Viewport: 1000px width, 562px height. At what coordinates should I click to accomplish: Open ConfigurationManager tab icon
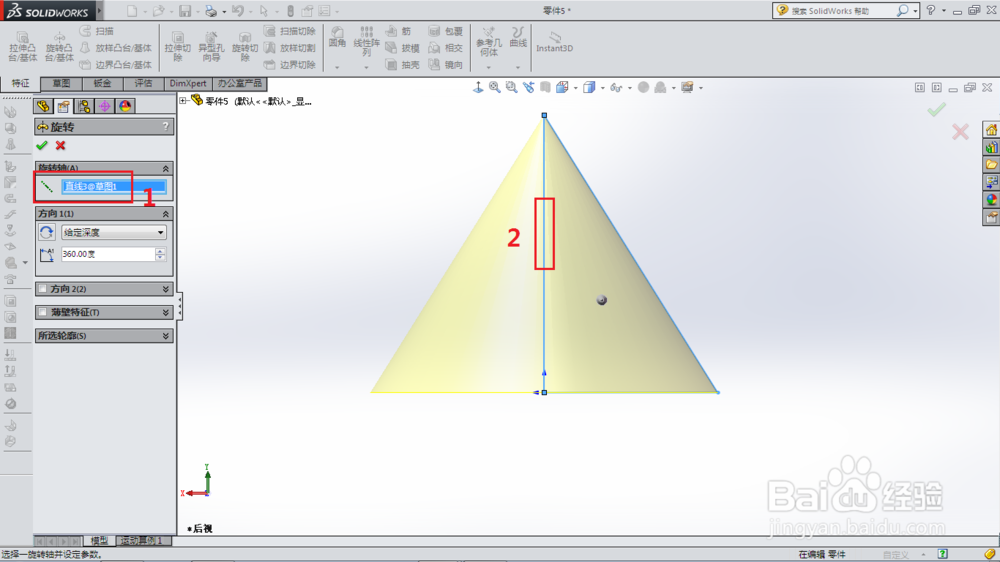tap(84, 106)
